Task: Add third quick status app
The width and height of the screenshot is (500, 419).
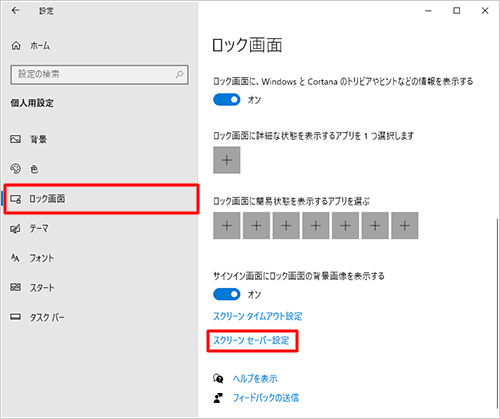Action: (286, 226)
